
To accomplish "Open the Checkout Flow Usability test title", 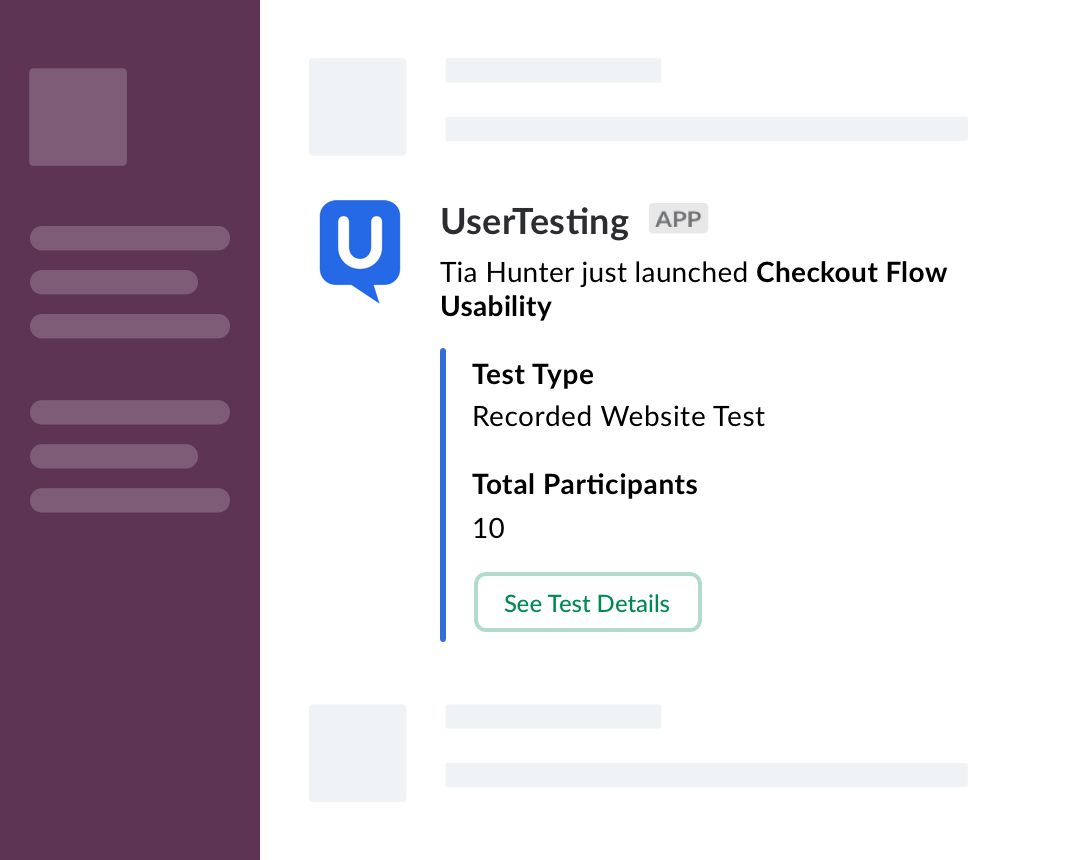I will (x=694, y=289).
